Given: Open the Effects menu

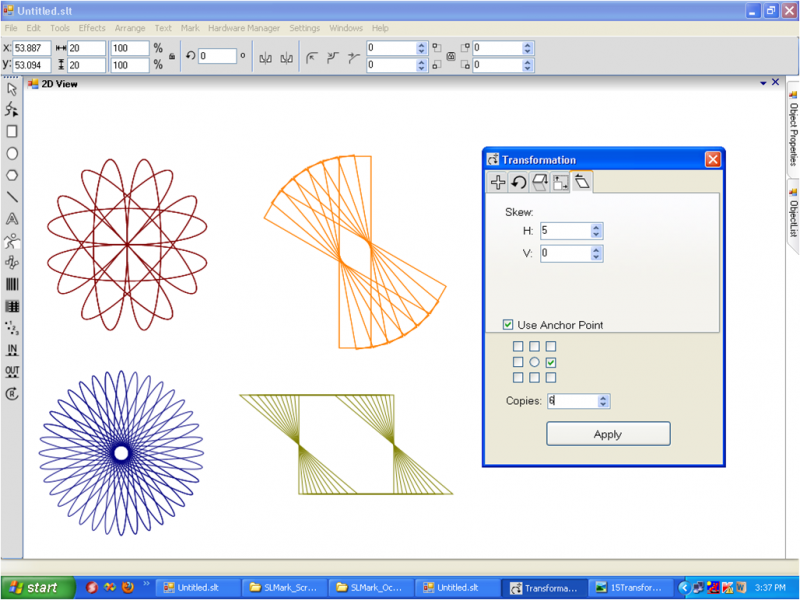Looking at the screenshot, I should (92, 28).
